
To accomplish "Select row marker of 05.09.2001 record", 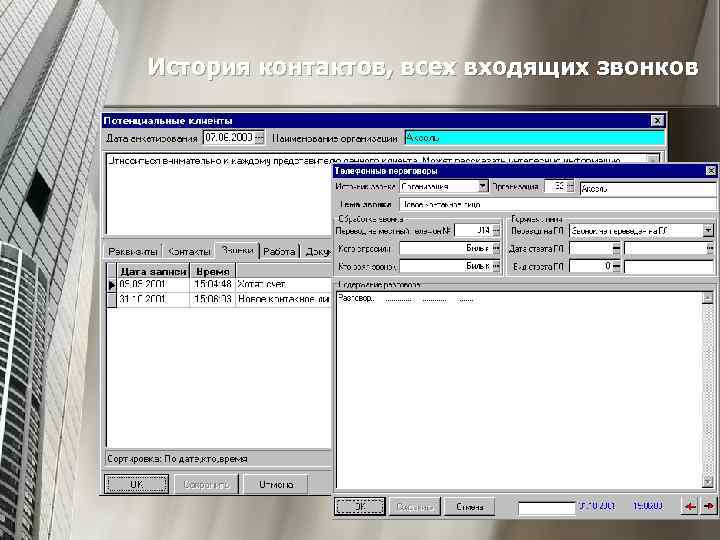I will 112,285.
